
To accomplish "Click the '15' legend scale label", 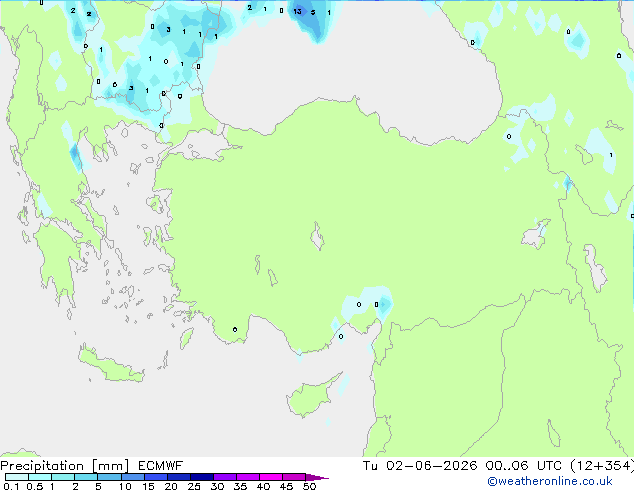I will coord(148,486).
